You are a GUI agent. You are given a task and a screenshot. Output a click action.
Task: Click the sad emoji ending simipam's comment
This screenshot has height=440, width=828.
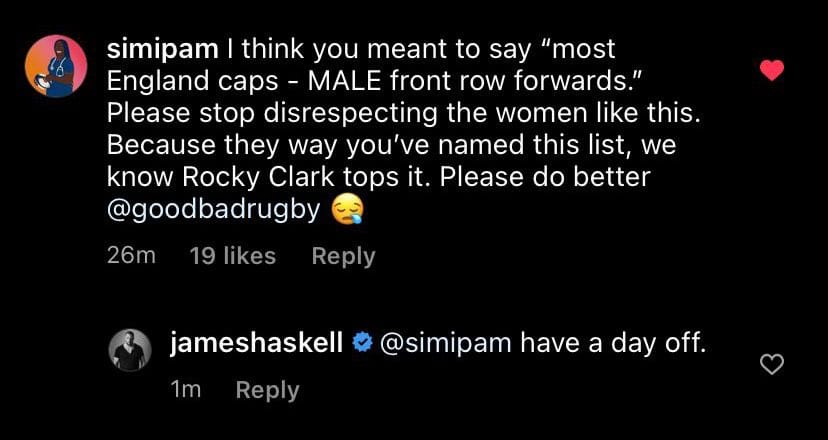[349, 211]
